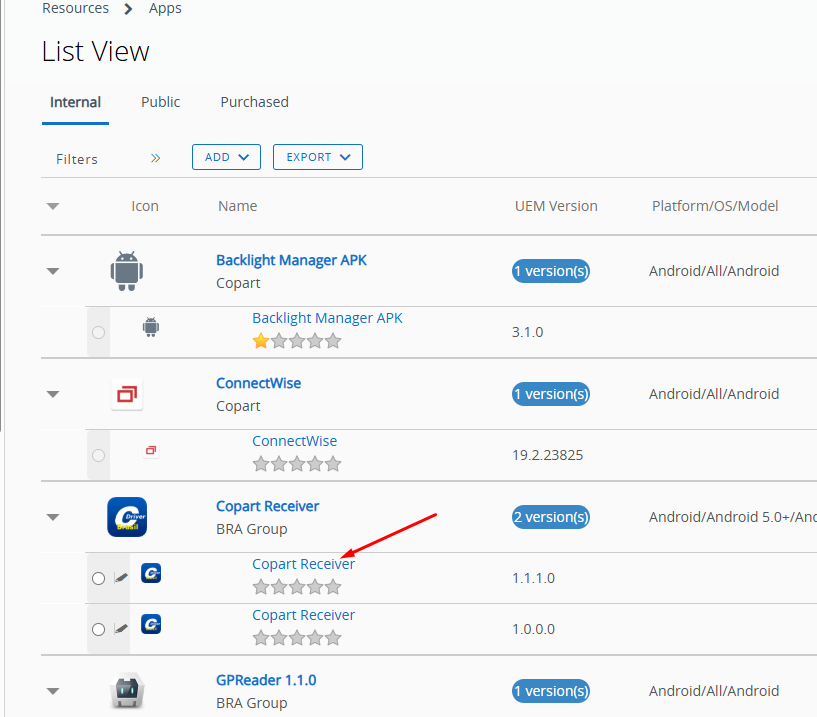Click the Android/Android 5.0+ platform text for Copart Receiver

[733, 517]
